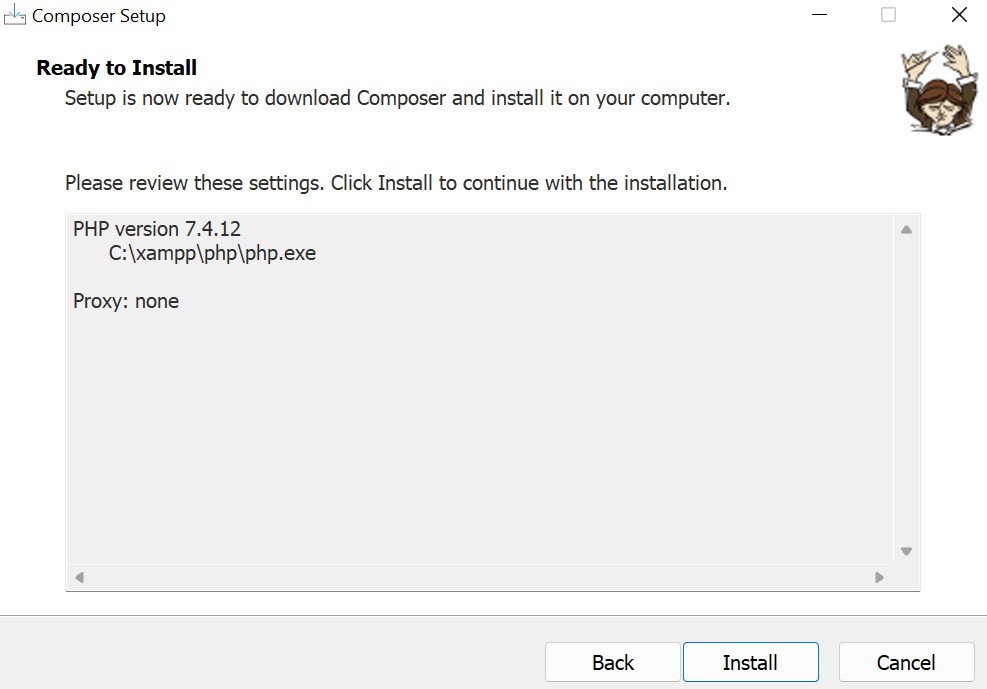Minimize the Composer Setup window
The height and width of the screenshot is (689, 987).
[819, 15]
